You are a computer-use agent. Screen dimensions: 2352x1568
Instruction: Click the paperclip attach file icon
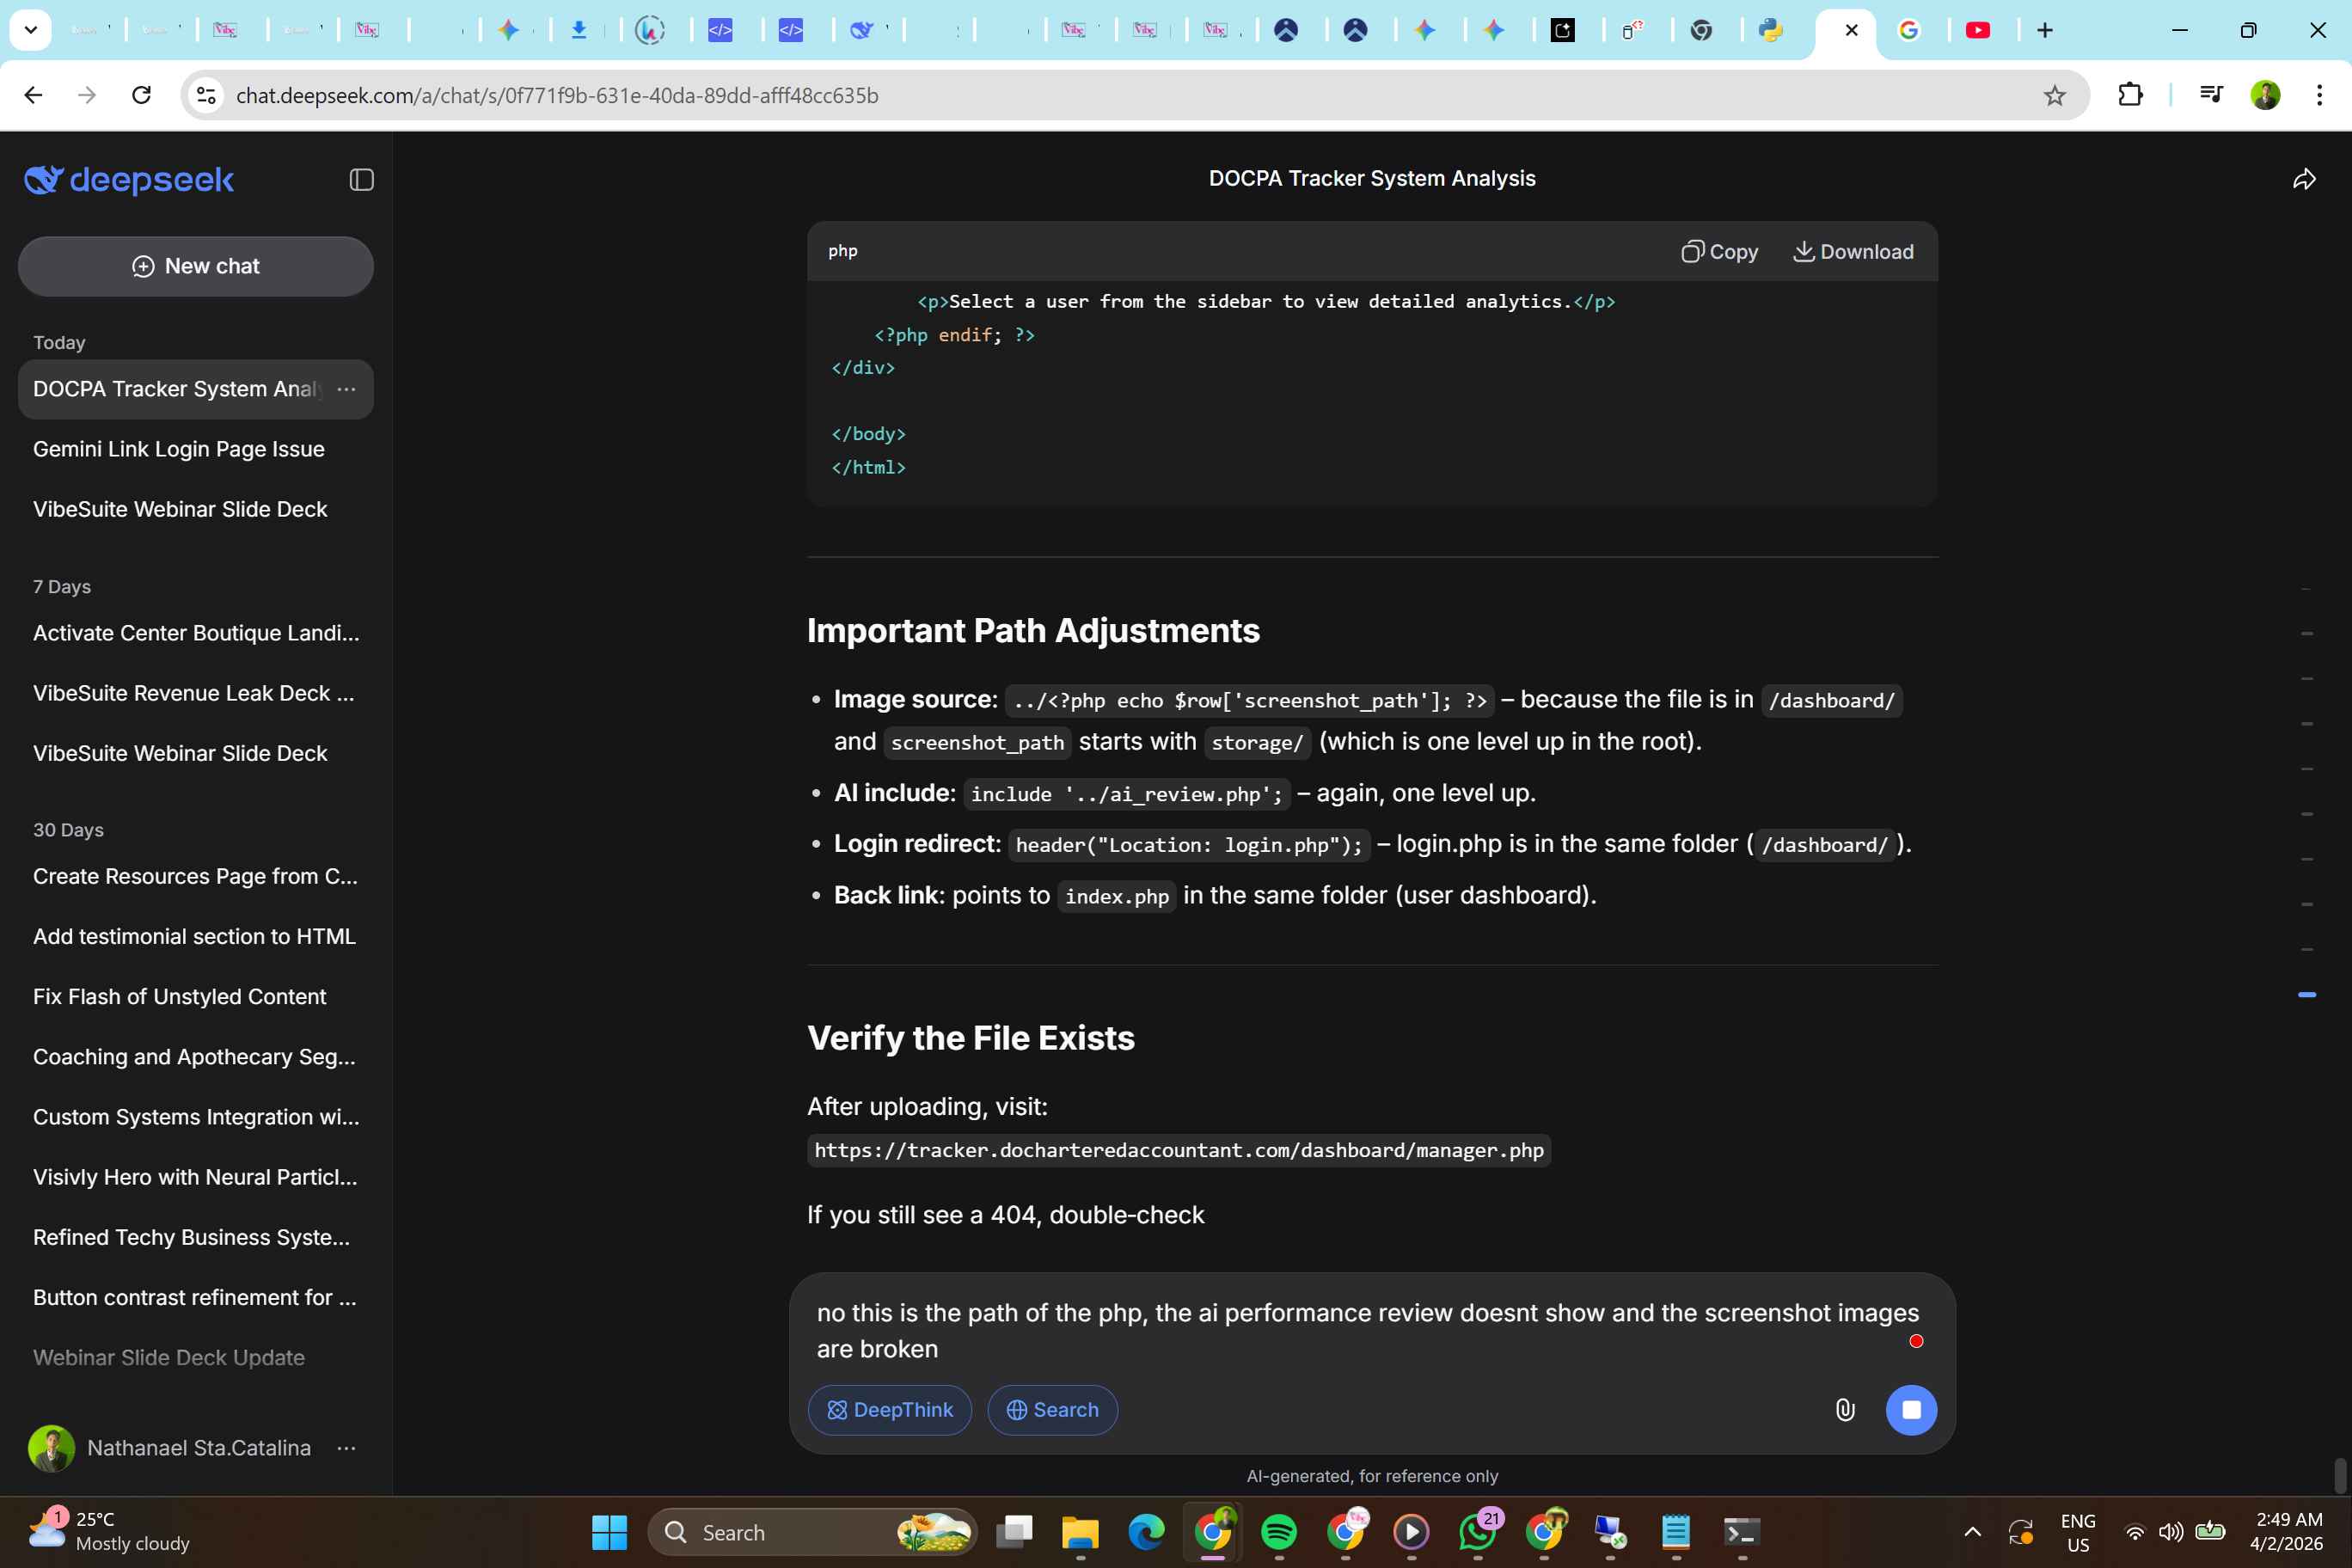1844,1410
